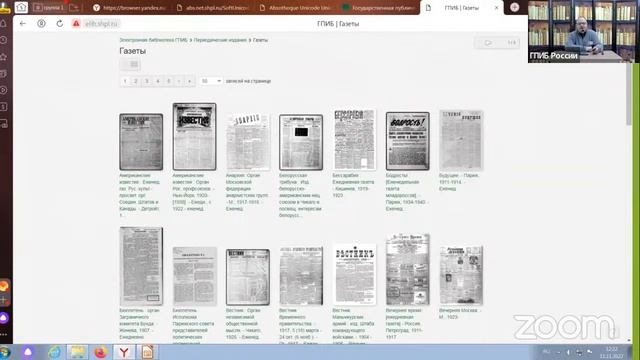Click Бюллетень Исполкома Парижского совета title

(x=193, y=327)
